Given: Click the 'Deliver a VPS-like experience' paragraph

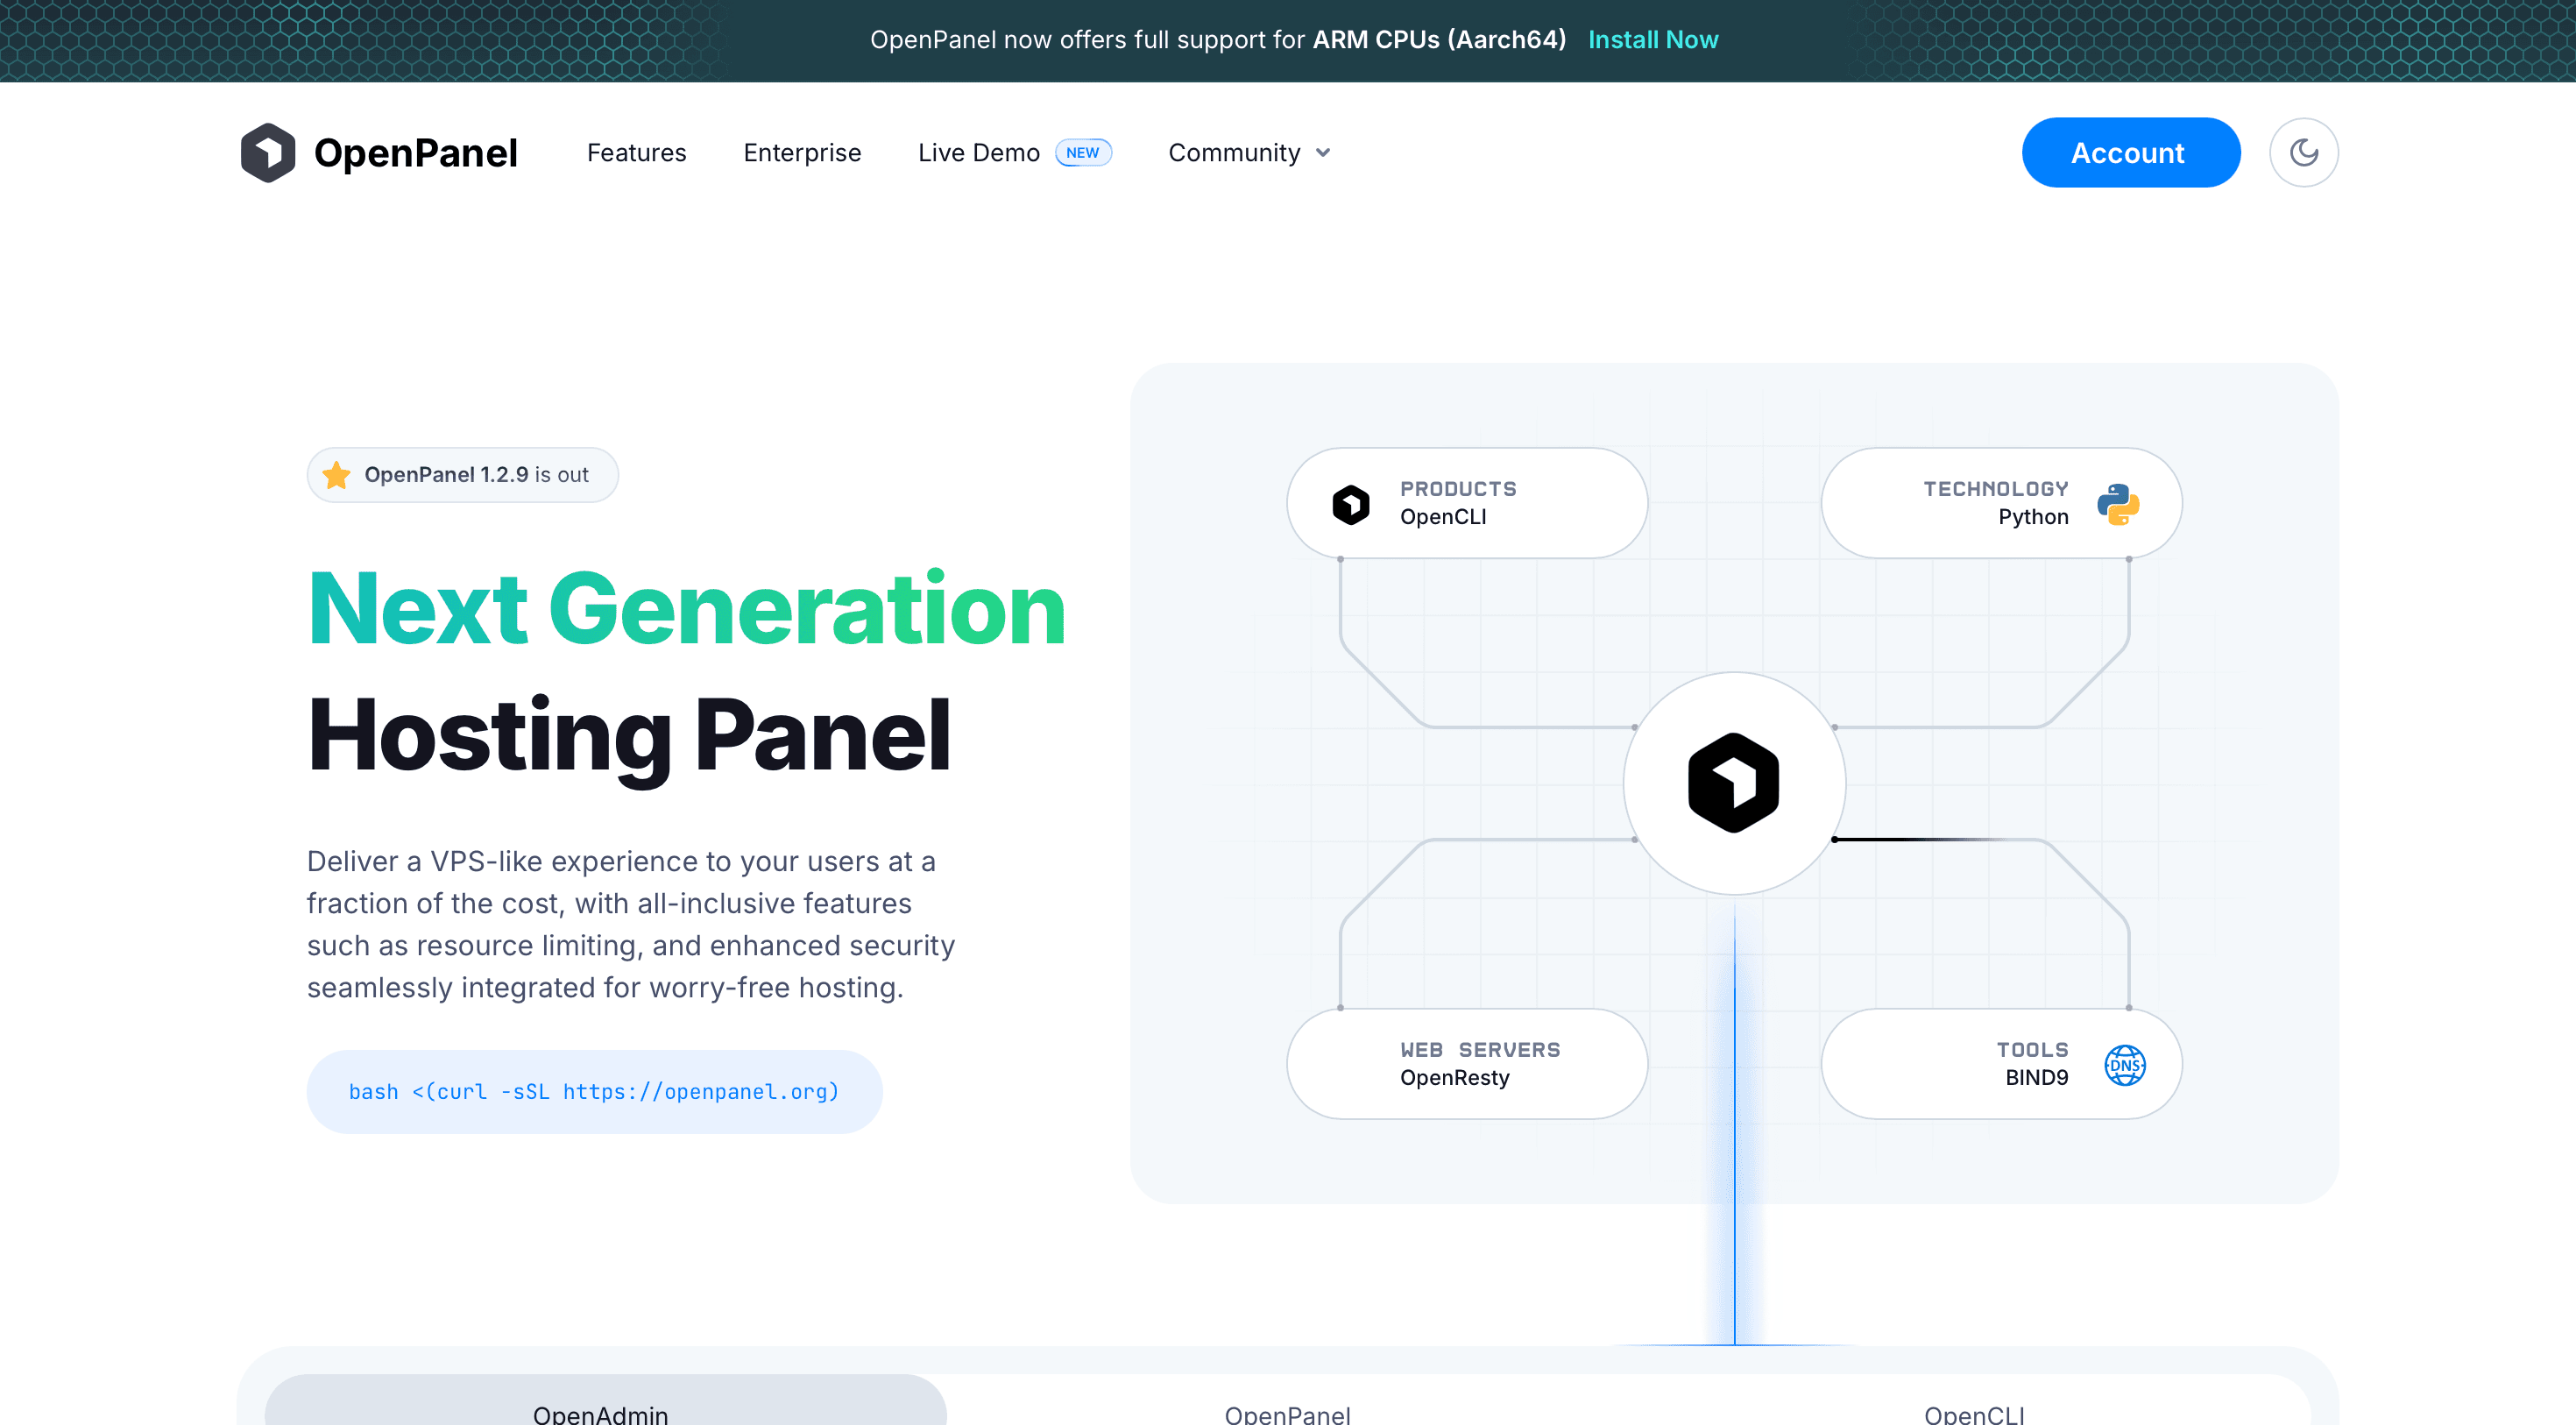Looking at the screenshot, I should 631,924.
